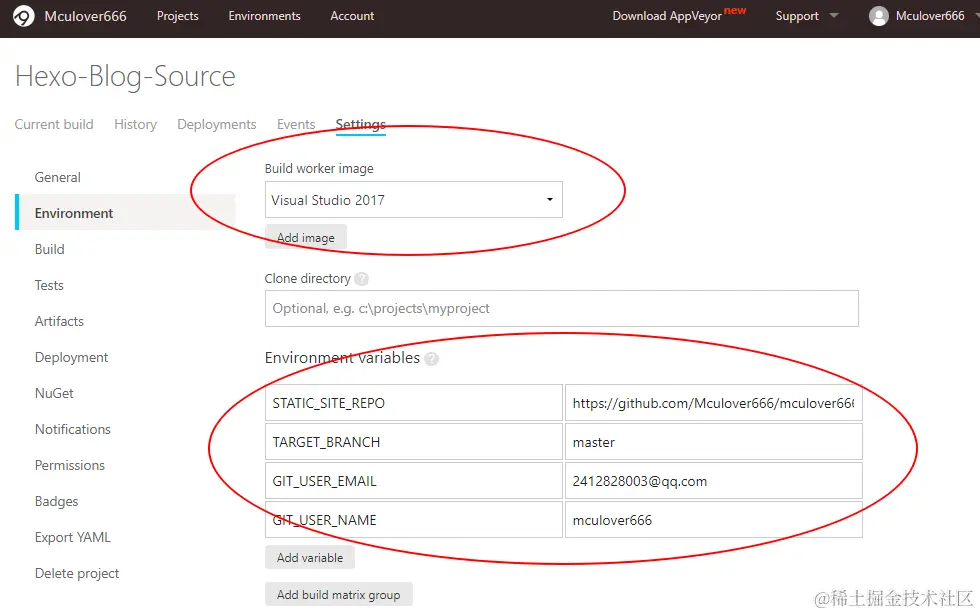Image resolution: width=980 pixels, height=615 pixels.
Task: Switch to the Current build tab
Action: click(x=54, y=124)
